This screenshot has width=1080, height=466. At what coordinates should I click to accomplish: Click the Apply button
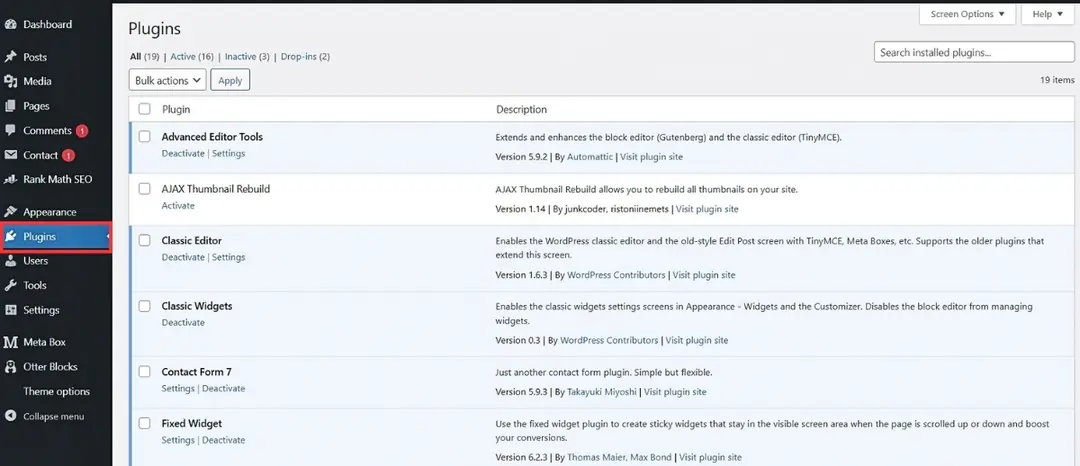click(x=230, y=81)
